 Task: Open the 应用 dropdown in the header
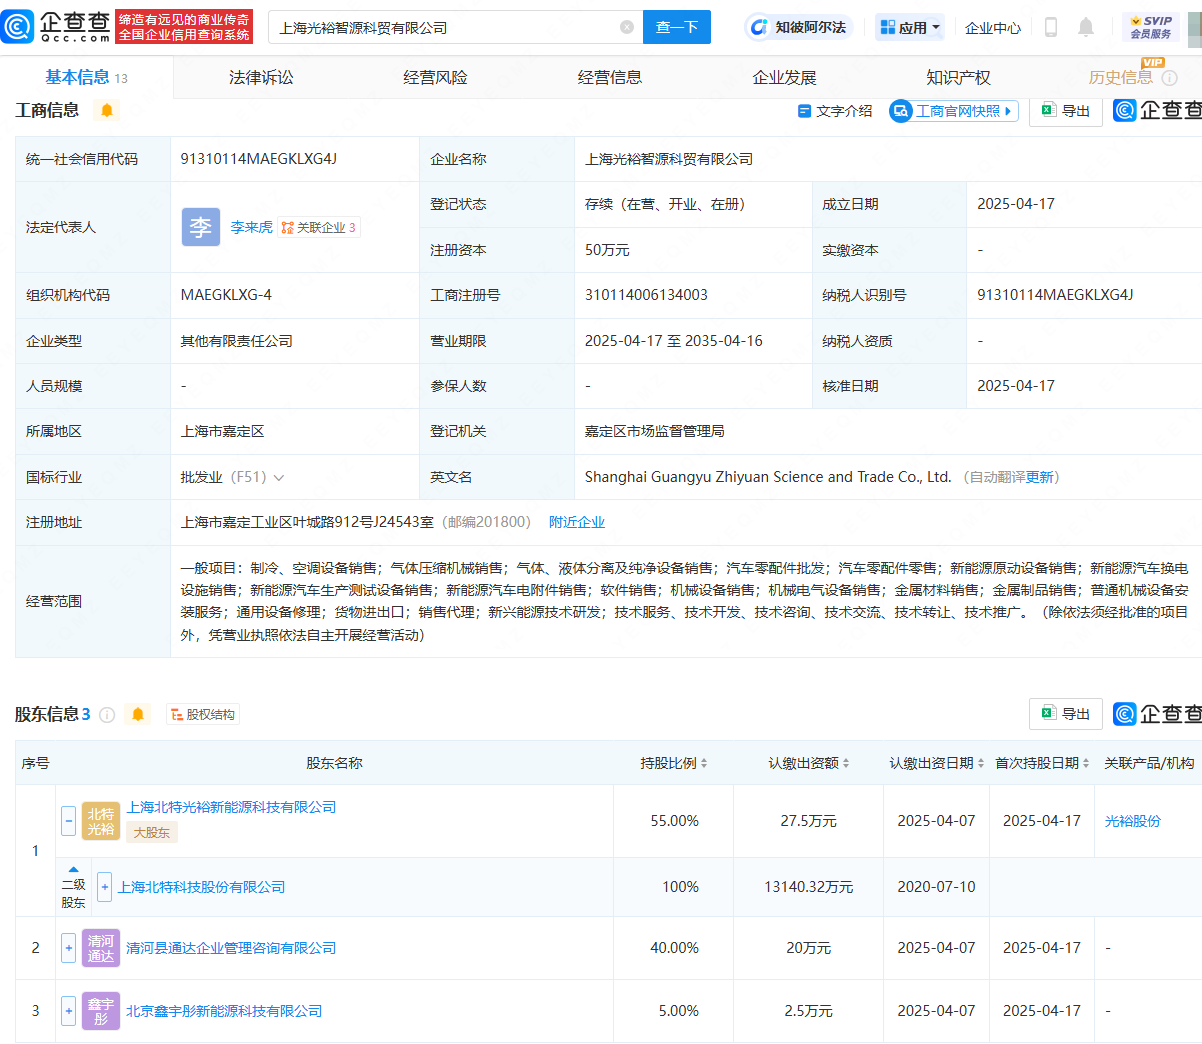coord(908,27)
